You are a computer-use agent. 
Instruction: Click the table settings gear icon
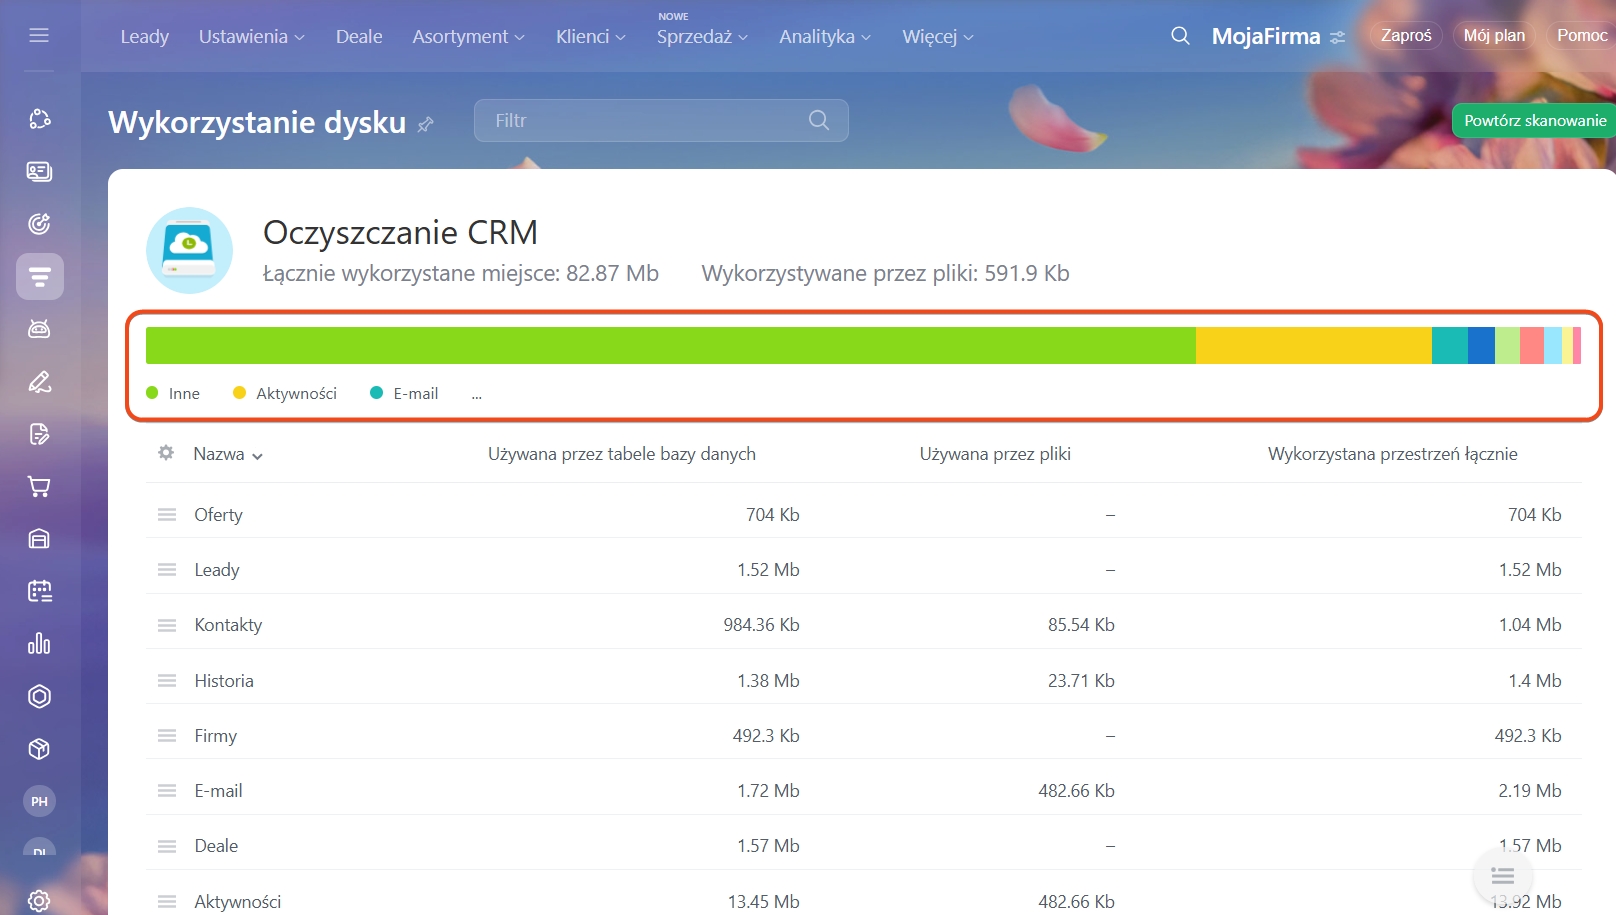pyautogui.click(x=166, y=453)
